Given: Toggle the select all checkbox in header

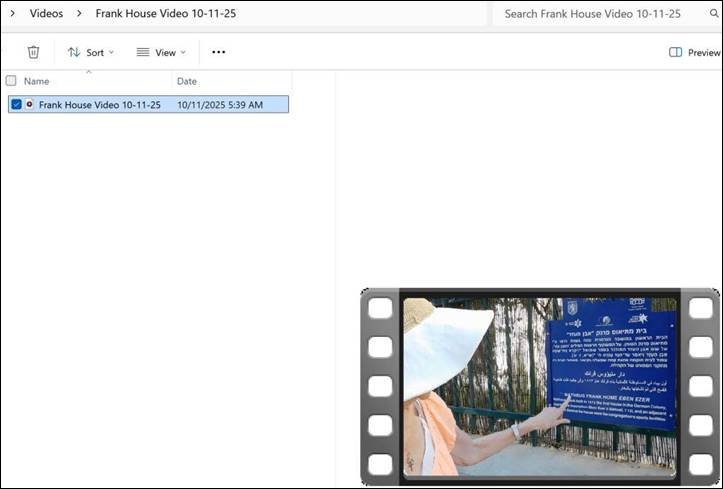Looking at the screenshot, I should (x=11, y=81).
